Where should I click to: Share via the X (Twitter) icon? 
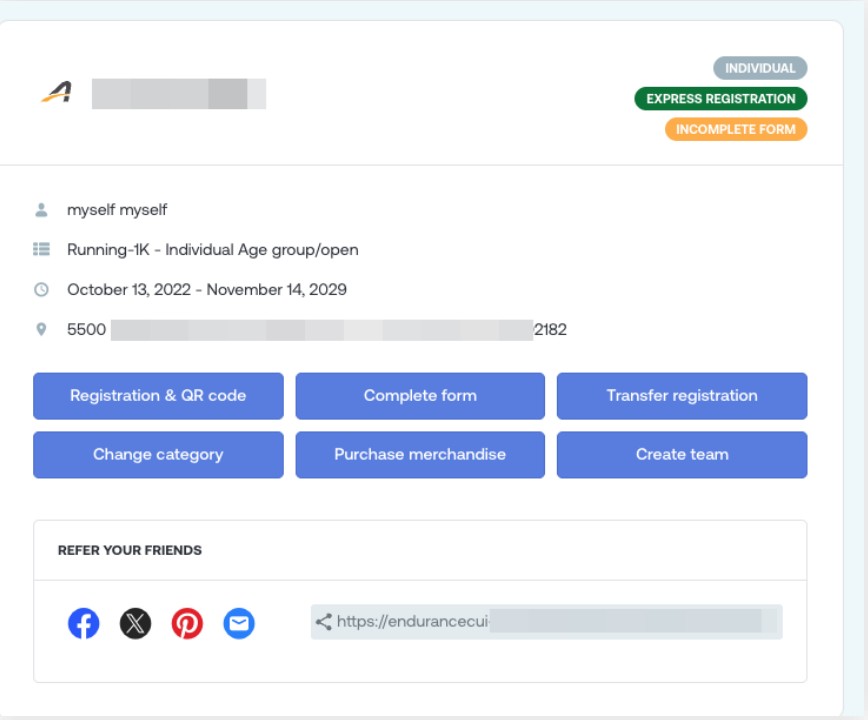point(136,623)
